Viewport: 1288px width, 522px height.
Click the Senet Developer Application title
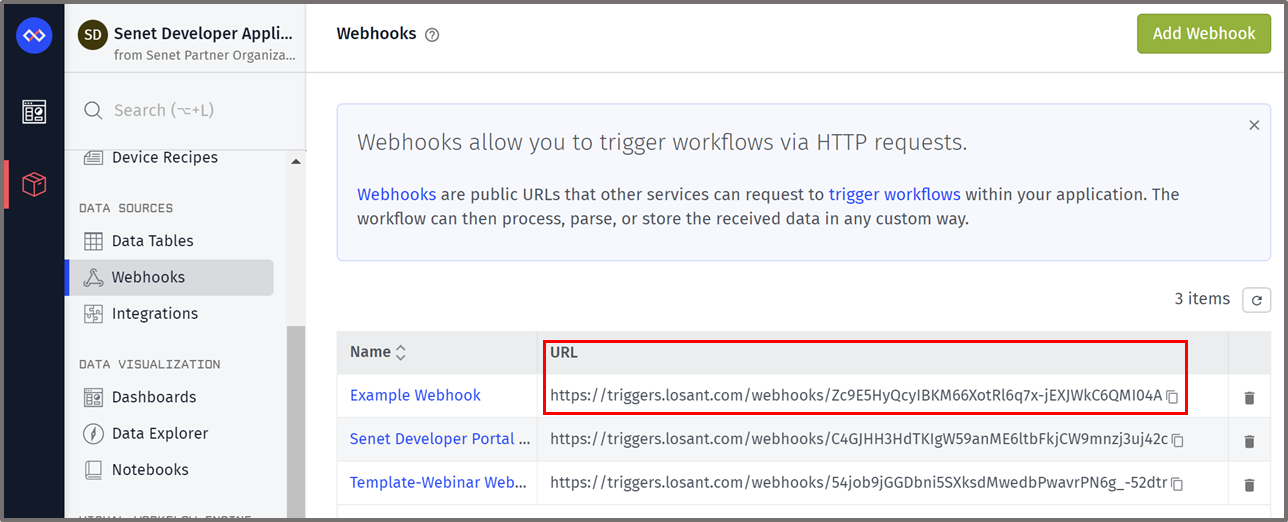point(203,33)
